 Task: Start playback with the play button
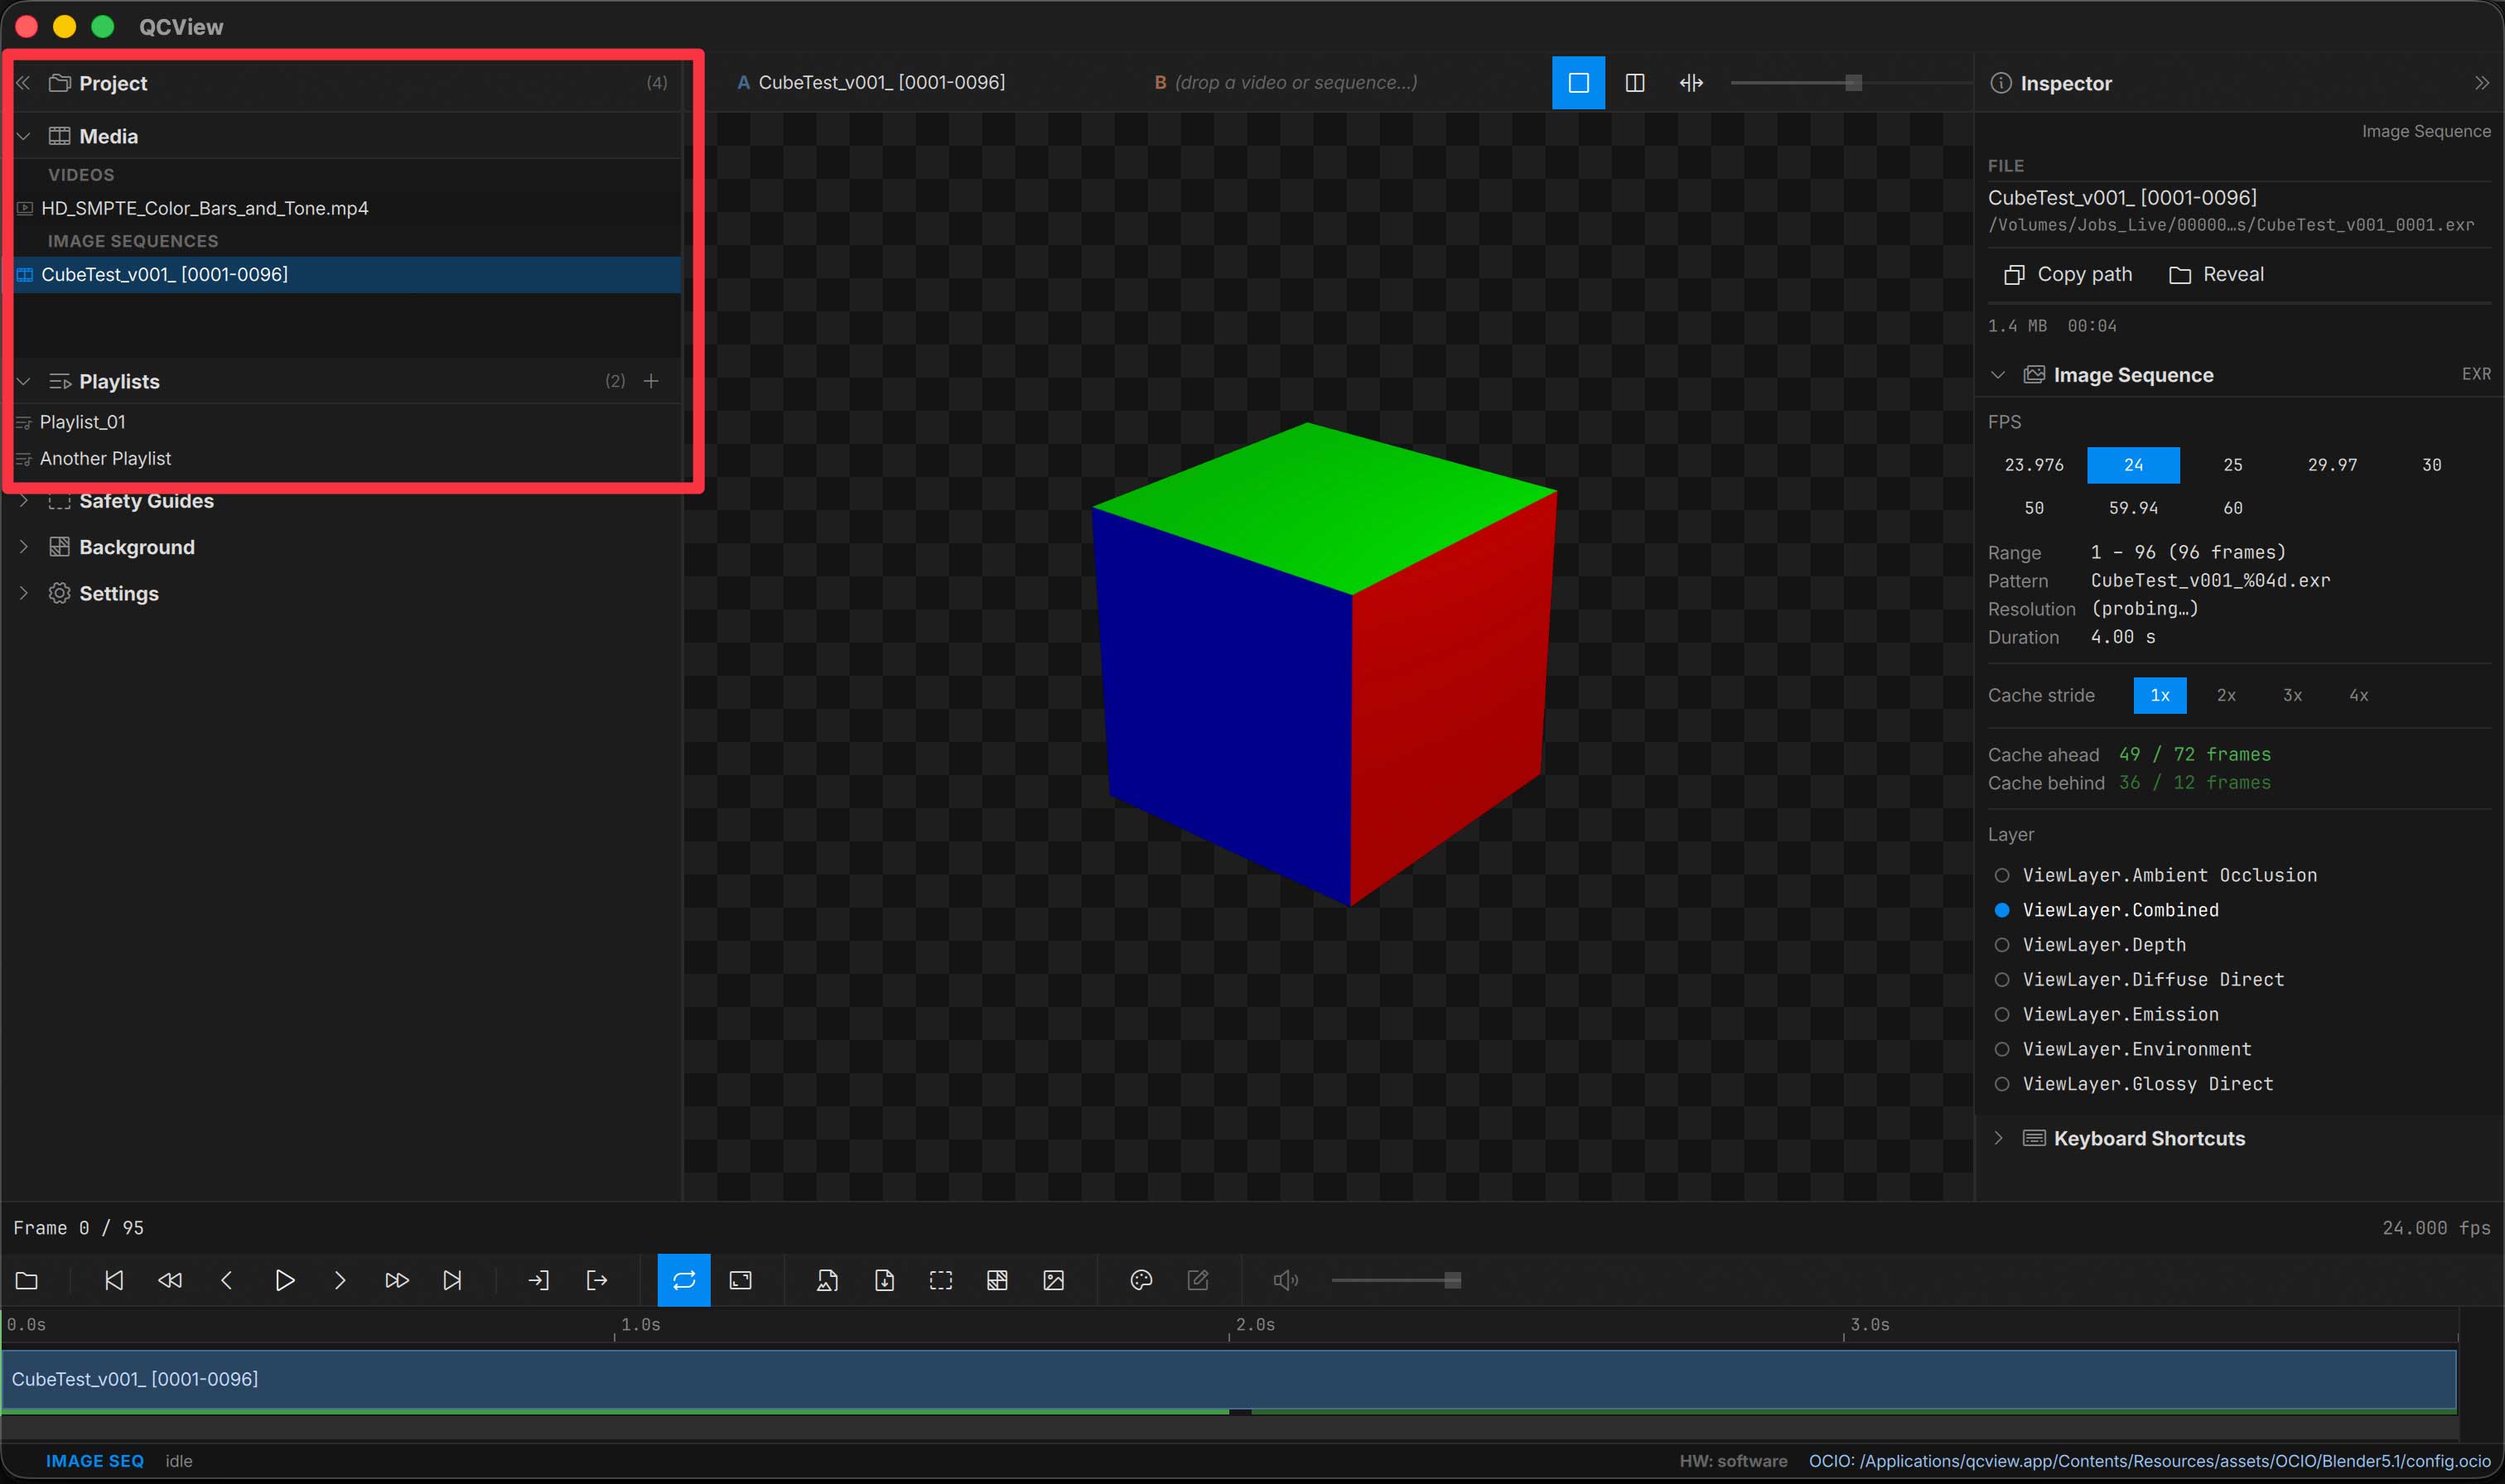[x=284, y=1280]
